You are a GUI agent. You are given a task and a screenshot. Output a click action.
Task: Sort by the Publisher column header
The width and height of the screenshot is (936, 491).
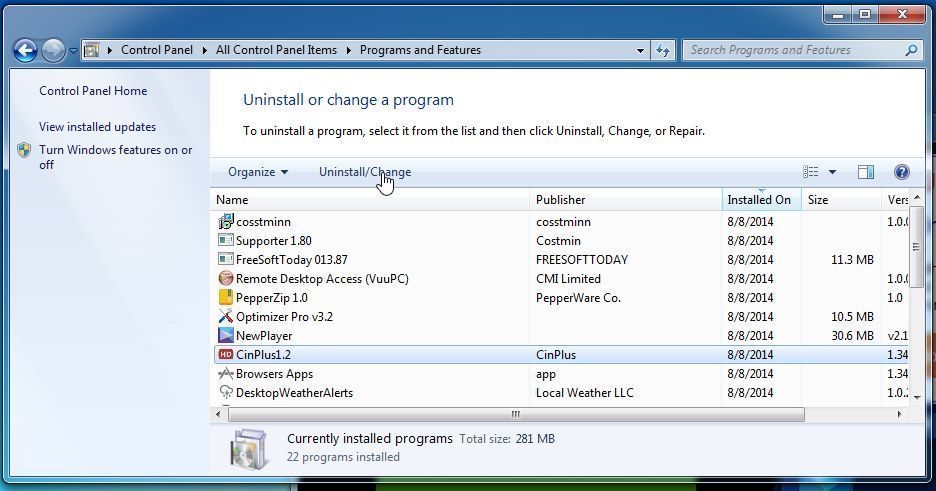[x=626, y=199]
